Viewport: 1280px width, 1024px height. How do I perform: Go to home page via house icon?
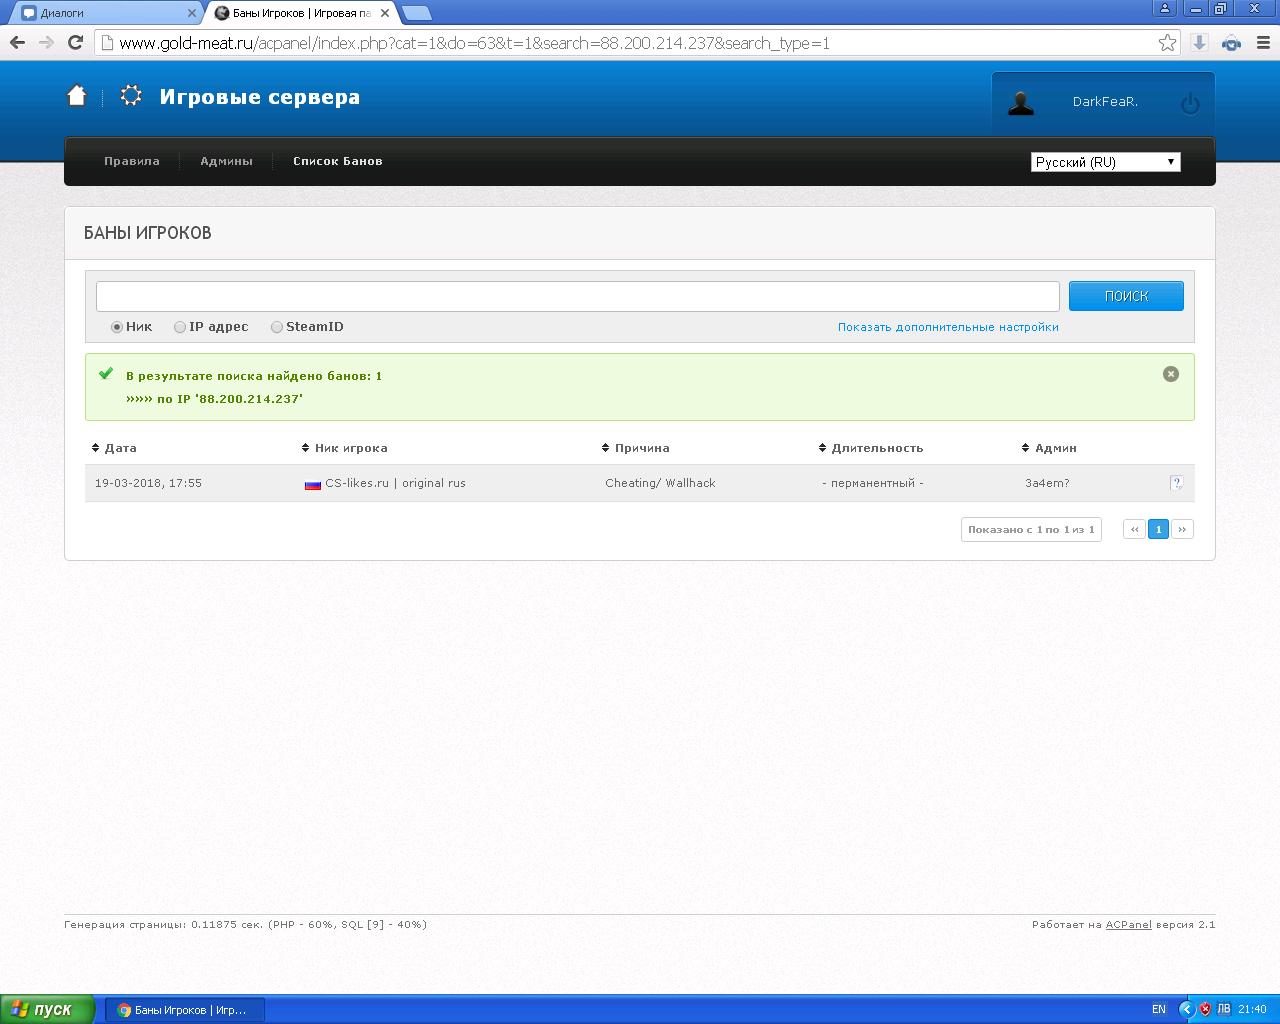[77, 96]
